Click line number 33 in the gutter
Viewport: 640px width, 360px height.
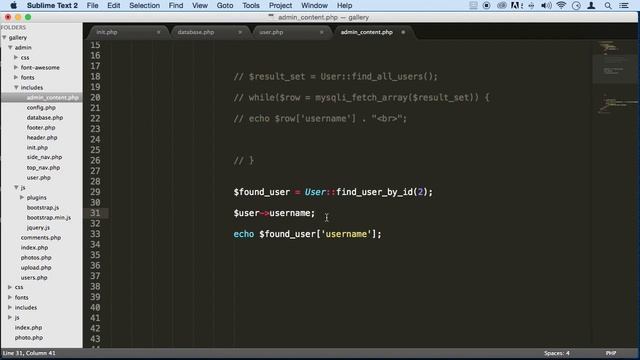click(x=95, y=234)
